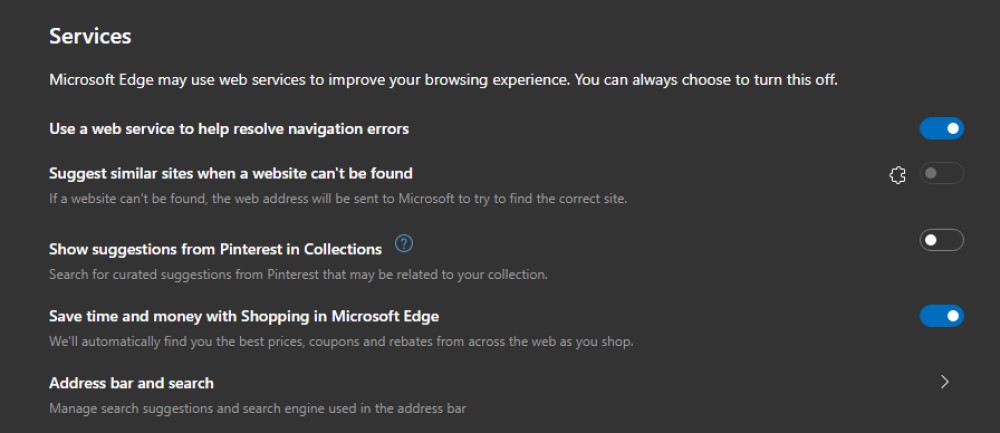This screenshot has height=433, width=1000.
Task: Select the Services section heading
Action: 90,36
